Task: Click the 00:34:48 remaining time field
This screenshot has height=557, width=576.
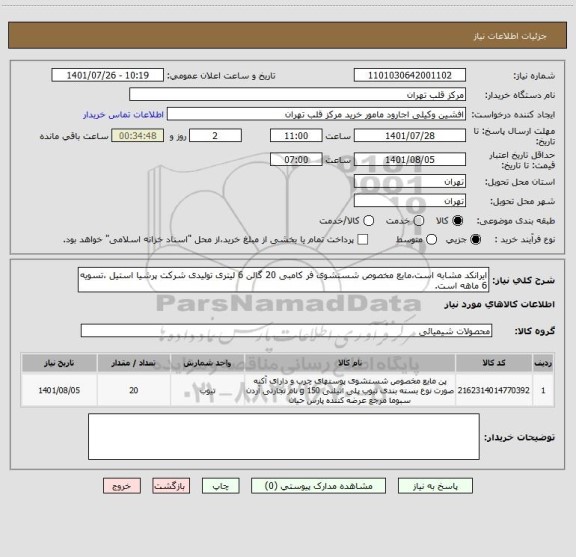Action: coord(138,136)
